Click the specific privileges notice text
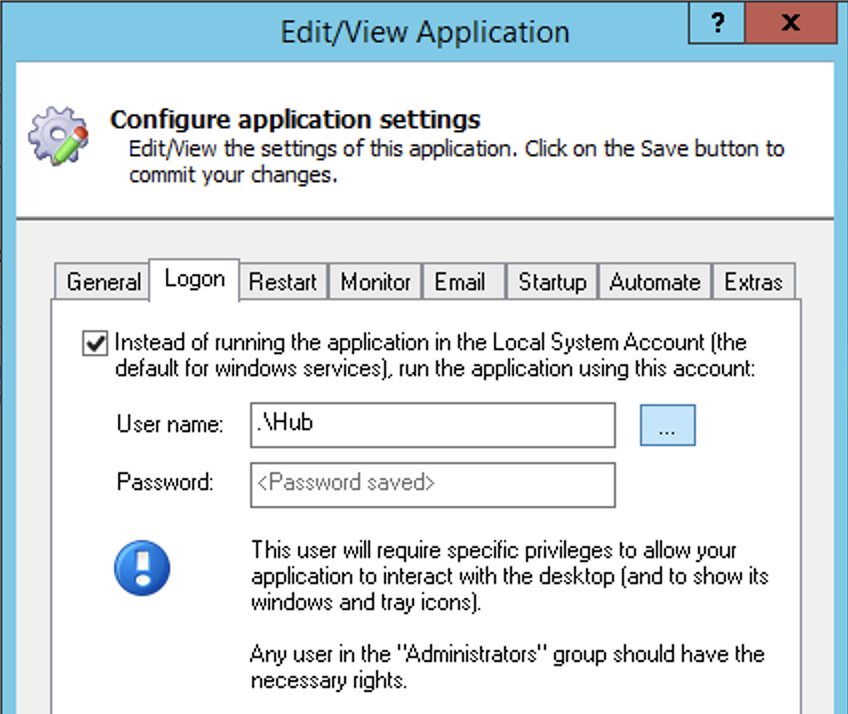This screenshot has height=714, width=848. [x=509, y=576]
